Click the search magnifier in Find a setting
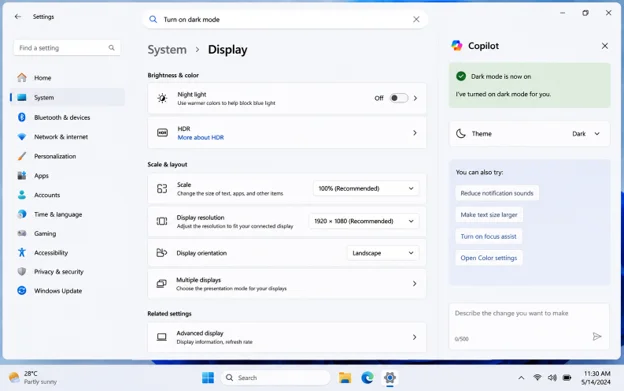The image size is (624, 391). pos(111,48)
